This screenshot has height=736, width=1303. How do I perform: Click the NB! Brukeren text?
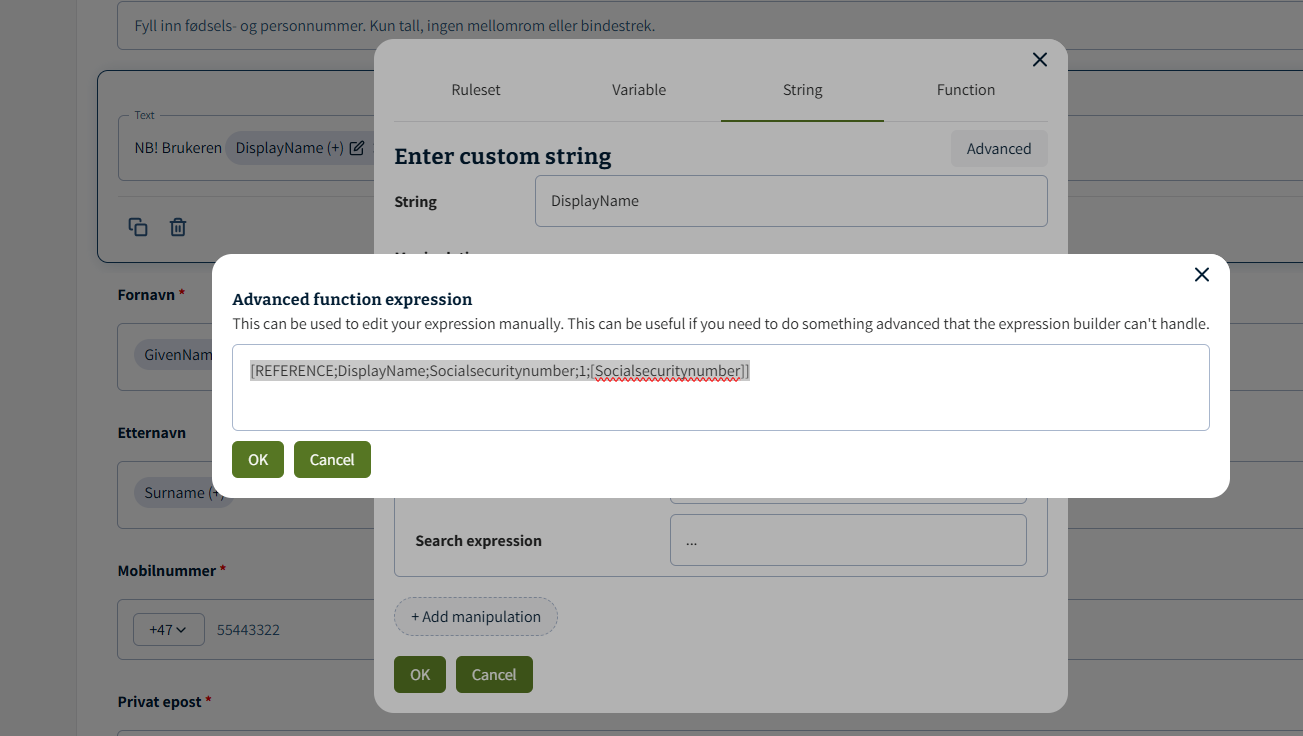tap(178, 148)
